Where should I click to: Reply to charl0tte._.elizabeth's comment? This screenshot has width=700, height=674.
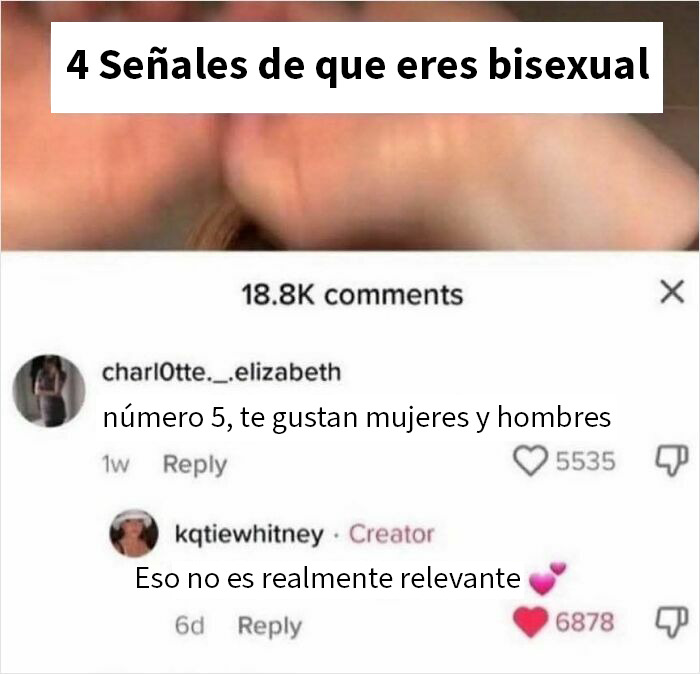(195, 465)
